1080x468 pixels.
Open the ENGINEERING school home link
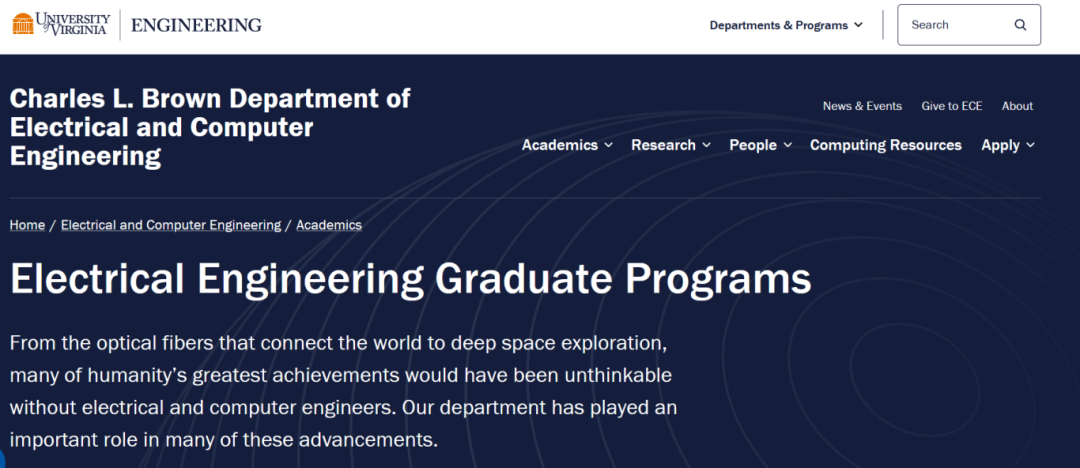[196, 25]
